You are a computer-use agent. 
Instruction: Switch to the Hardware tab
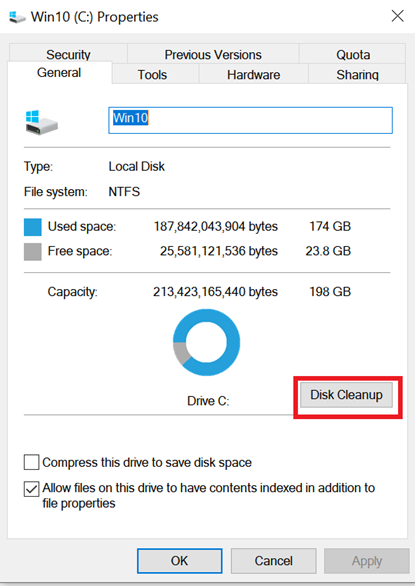coord(253,74)
